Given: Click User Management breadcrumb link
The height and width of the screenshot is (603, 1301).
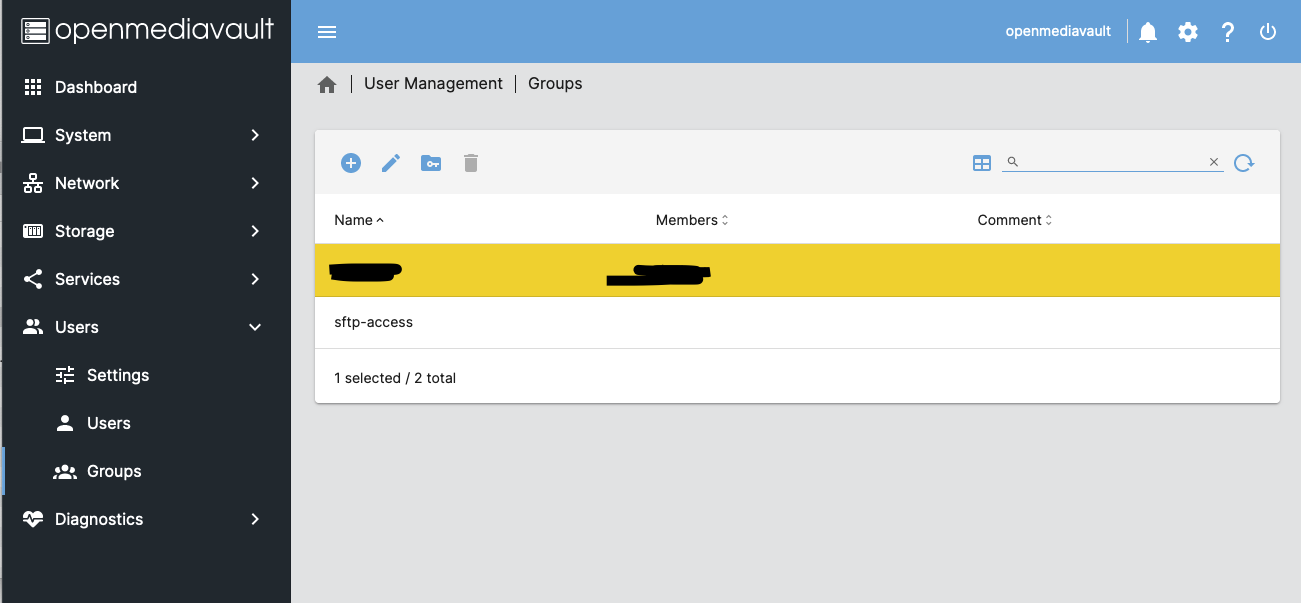Looking at the screenshot, I should (433, 84).
